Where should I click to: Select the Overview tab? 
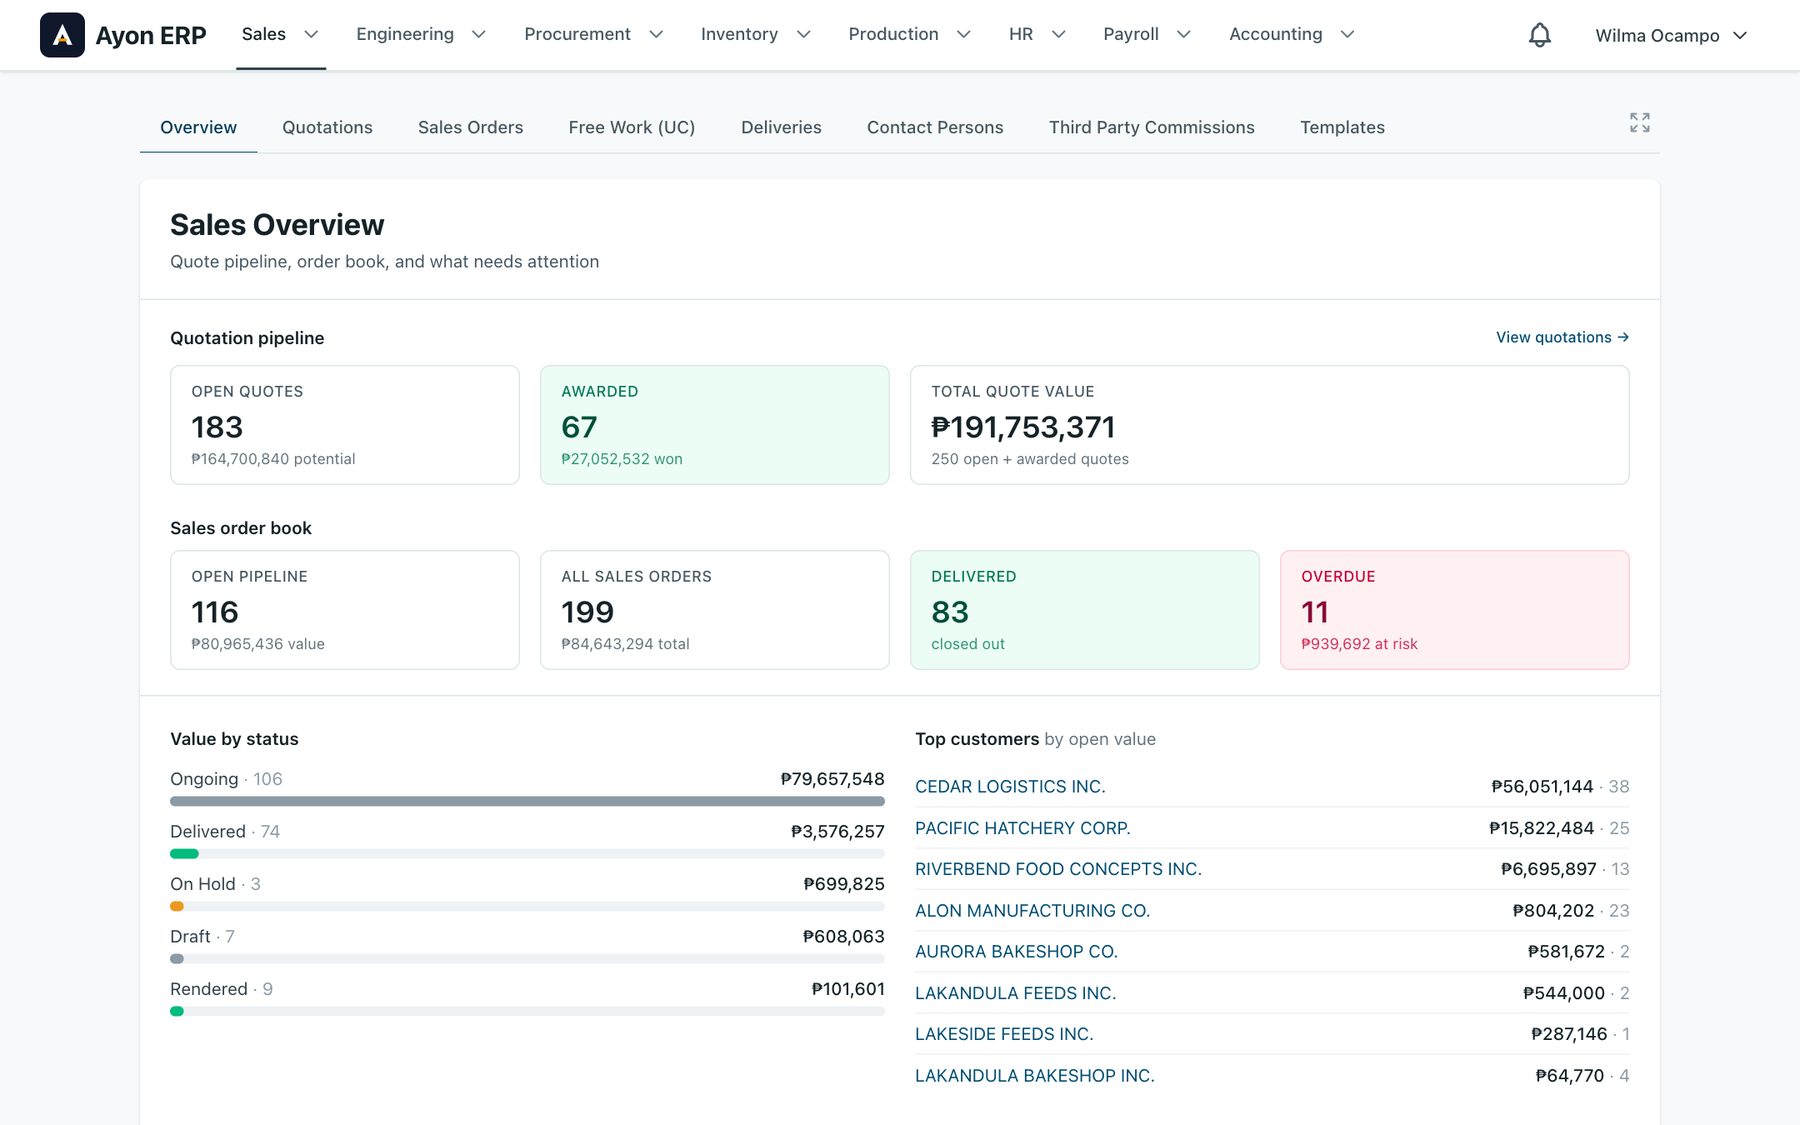click(198, 128)
